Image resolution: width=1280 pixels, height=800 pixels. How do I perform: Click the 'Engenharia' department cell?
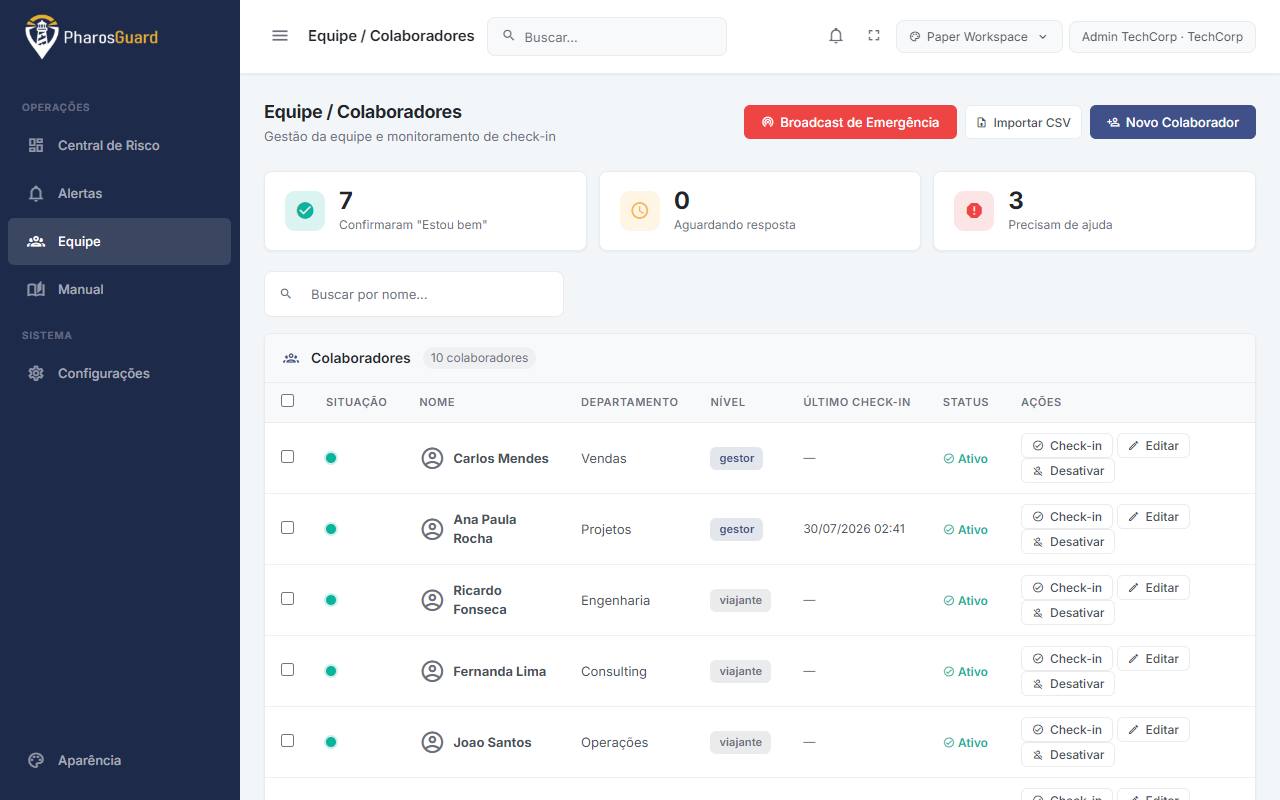[x=615, y=600]
